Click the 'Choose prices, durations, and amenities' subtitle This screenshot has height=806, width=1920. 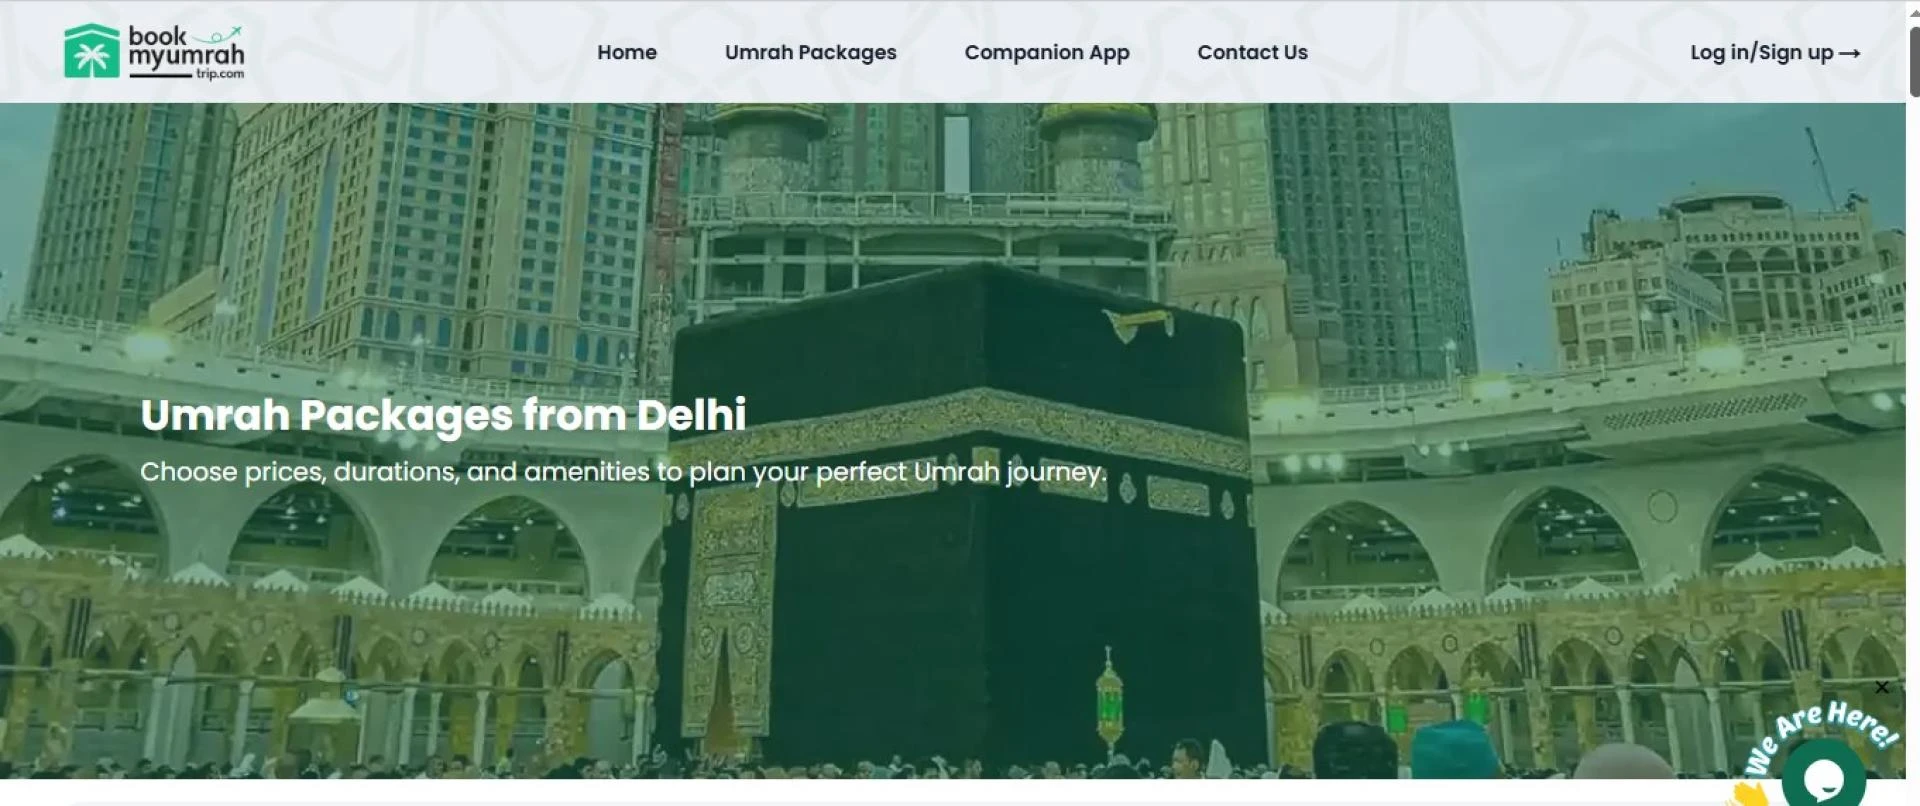coord(623,471)
